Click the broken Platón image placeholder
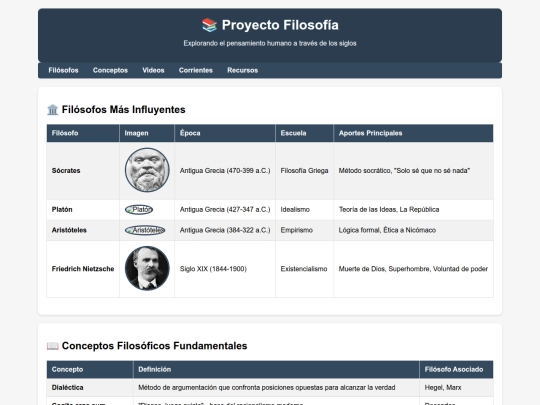This screenshot has width=540, height=405. 139,209
